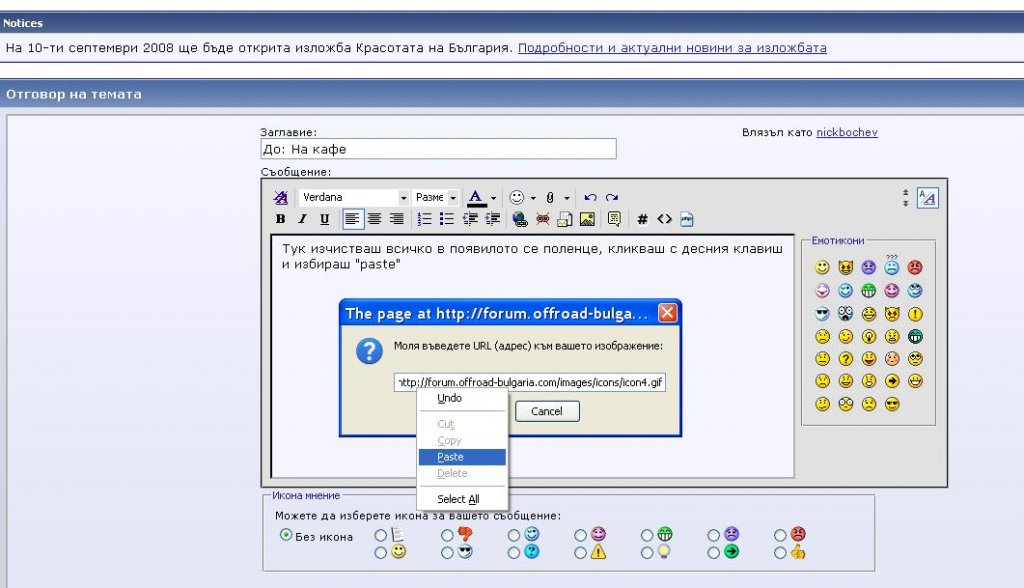Click the 'Заглавие' title input field
This screenshot has height=588, width=1024.
(438, 149)
